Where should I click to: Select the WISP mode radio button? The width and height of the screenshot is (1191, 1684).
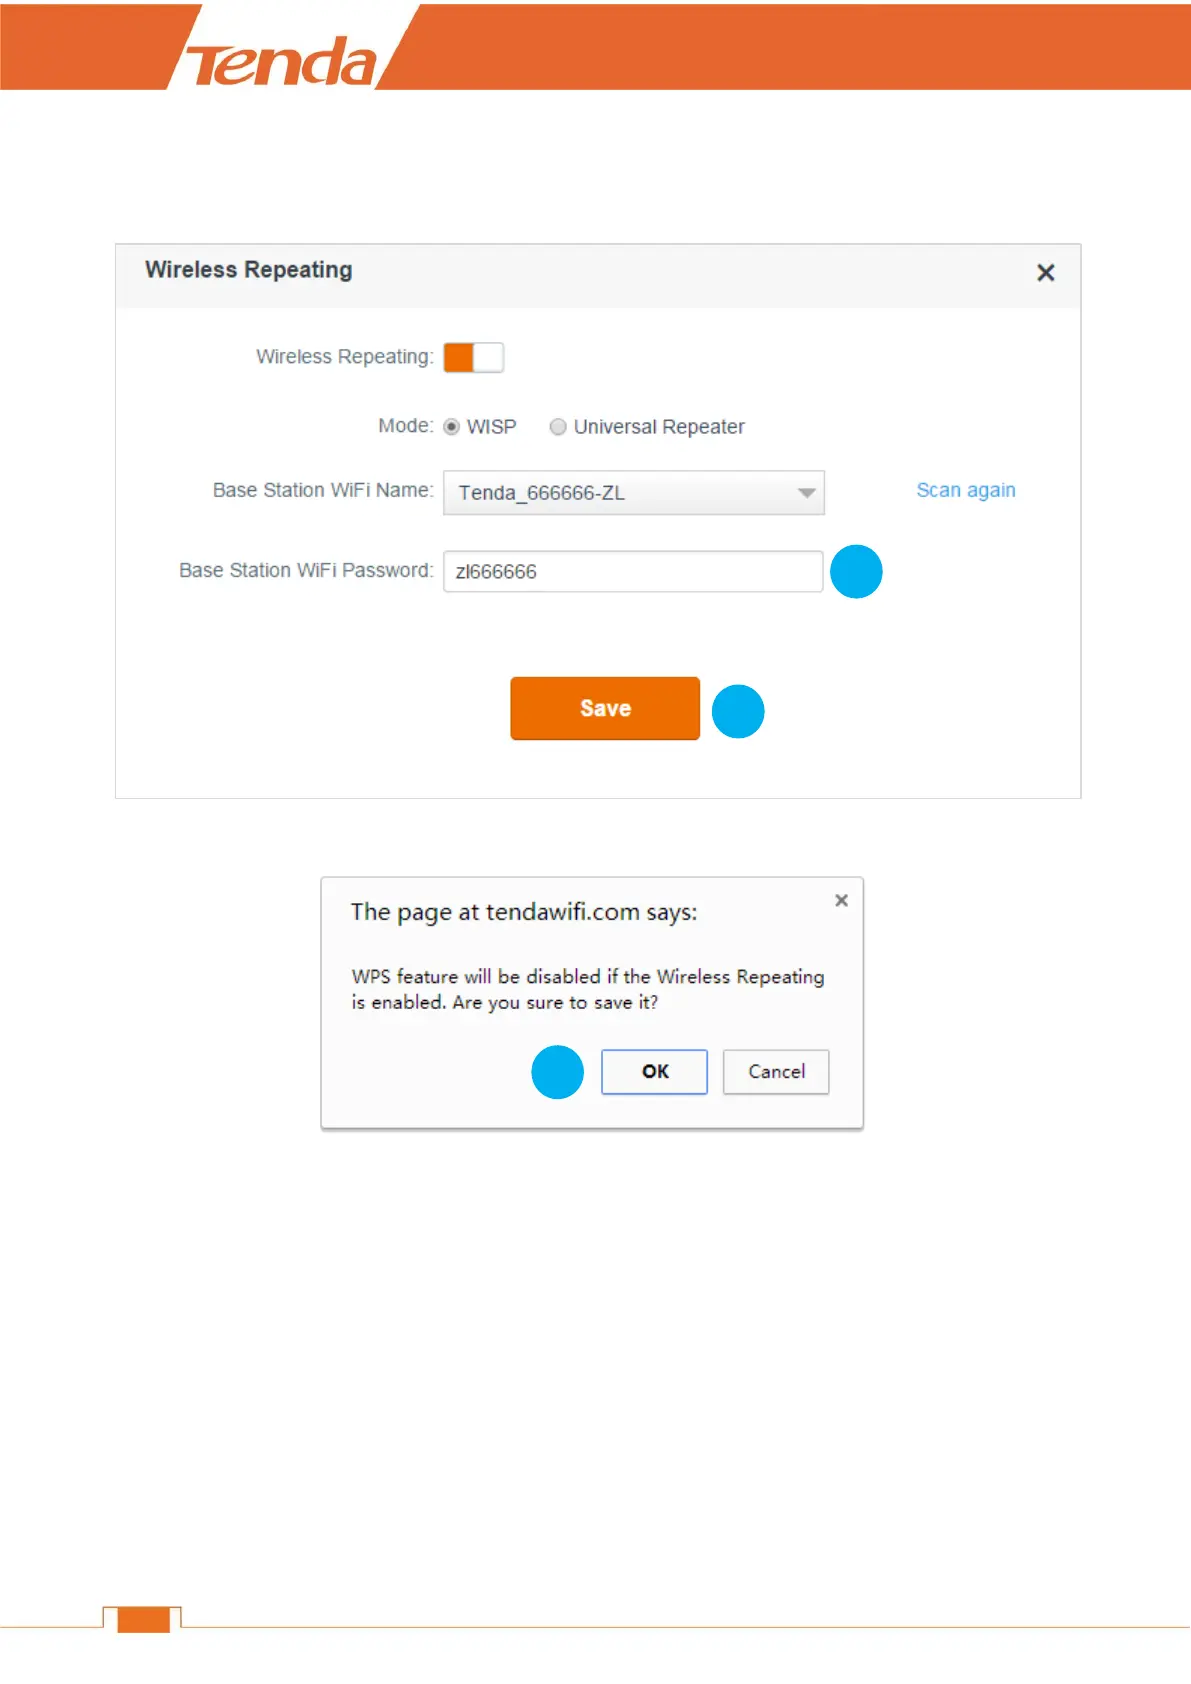[x=452, y=427]
